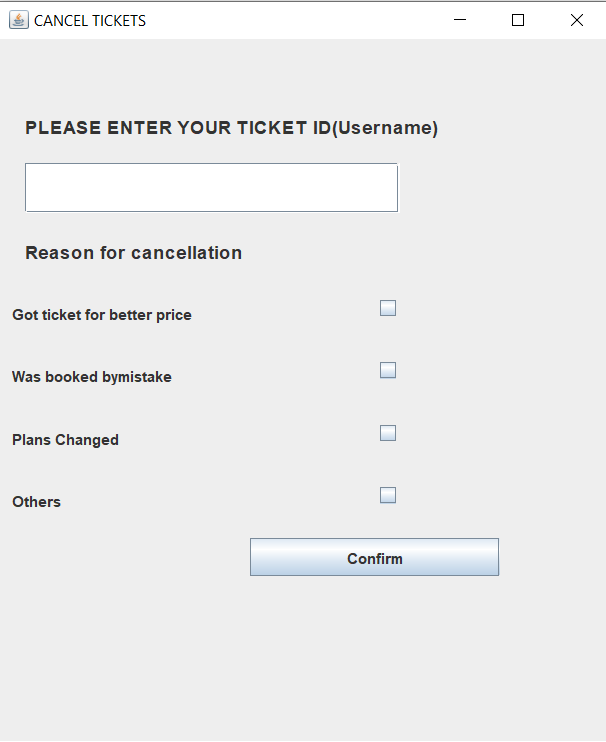Minimize the CANCEL TICKETS window
Screen dimensions: 606x742
(x=460, y=20)
